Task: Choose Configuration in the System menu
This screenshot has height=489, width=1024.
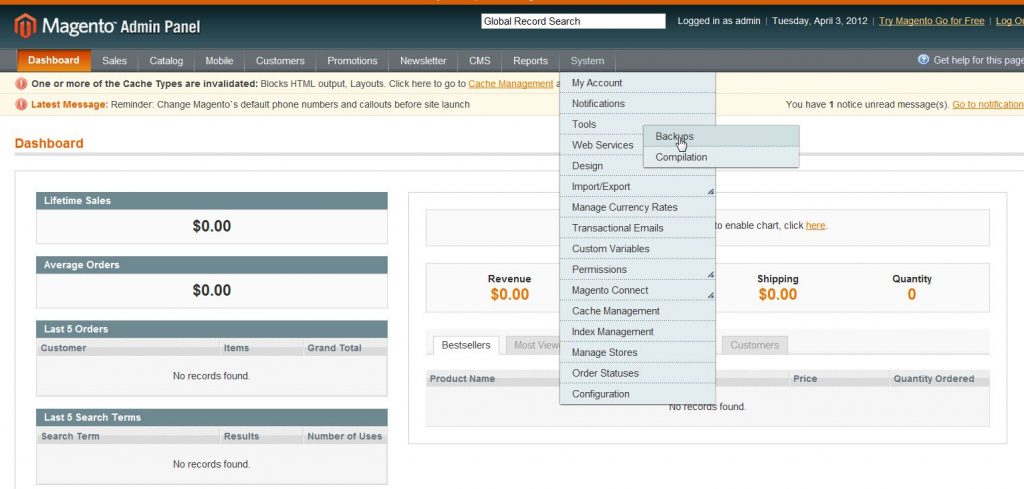Action: tap(600, 394)
